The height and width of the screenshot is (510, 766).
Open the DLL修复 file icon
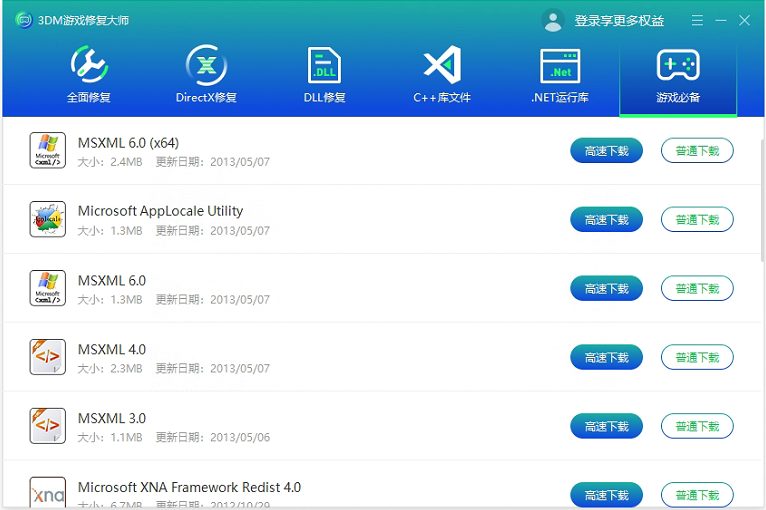tap(324, 65)
